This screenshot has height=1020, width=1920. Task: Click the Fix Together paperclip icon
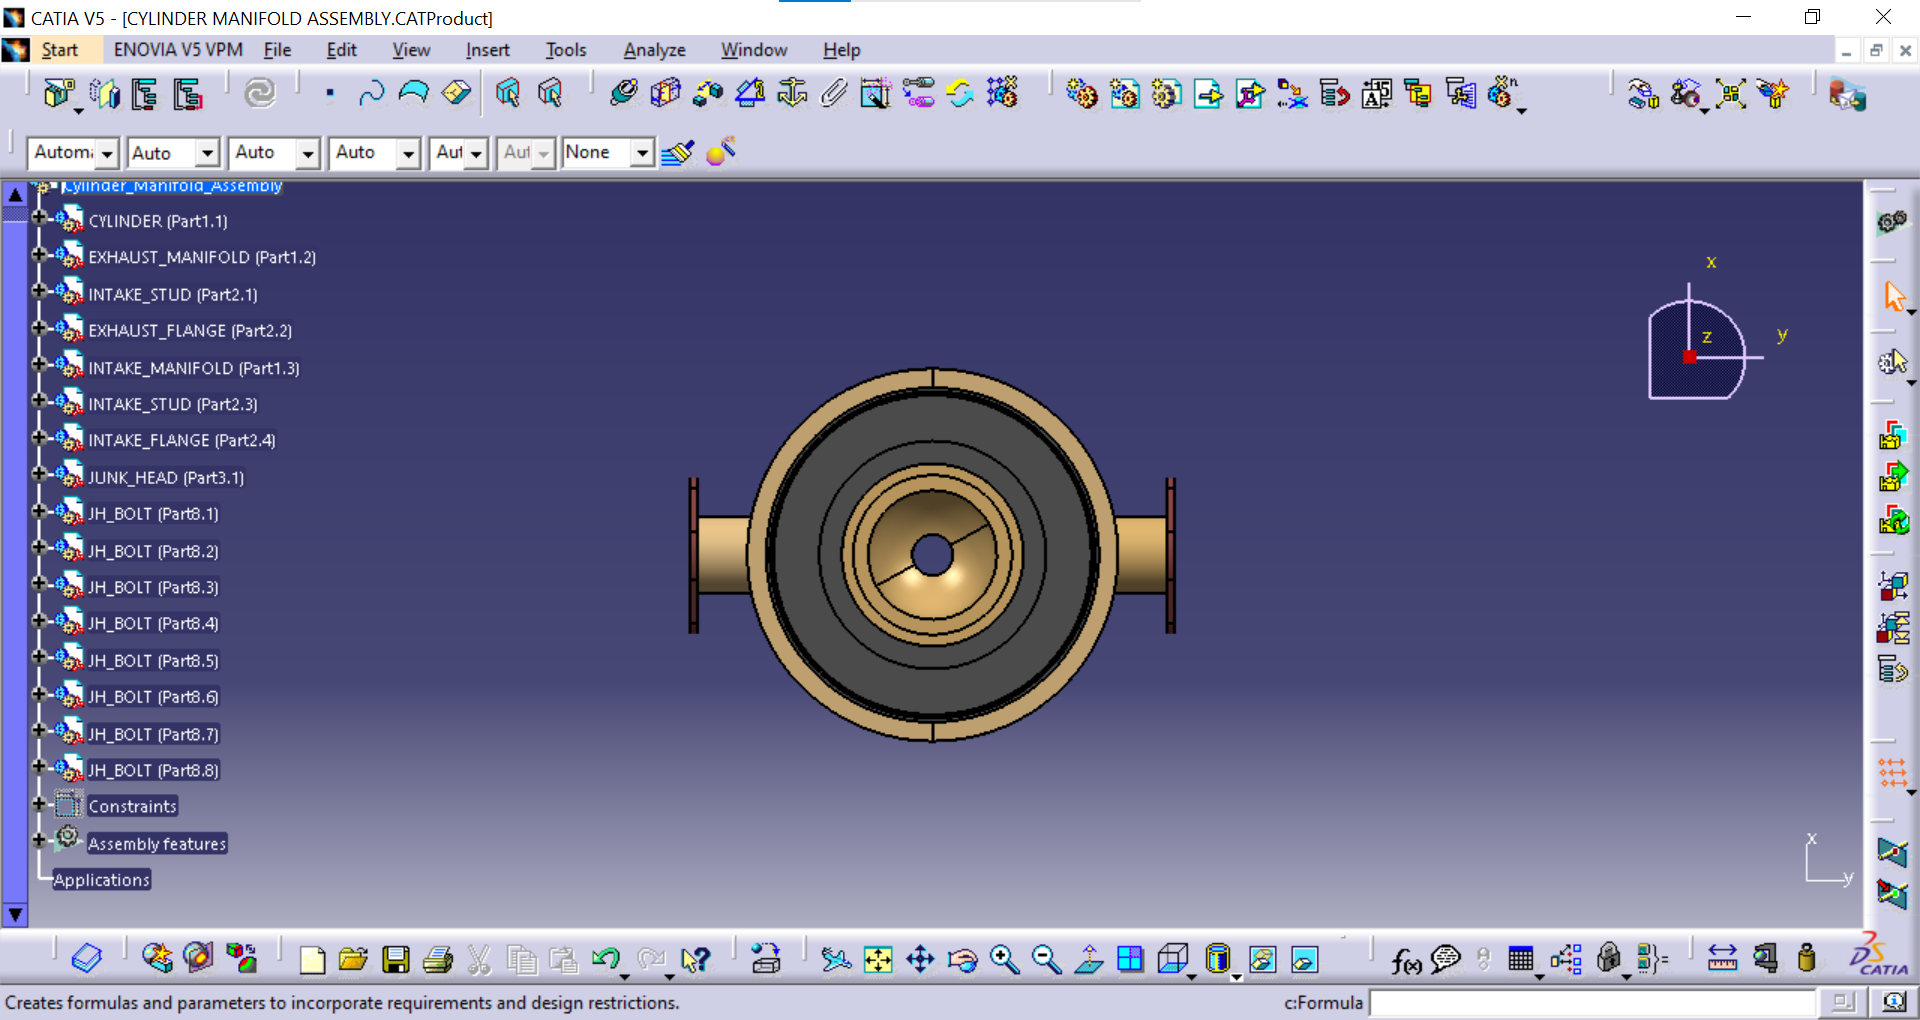(833, 94)
